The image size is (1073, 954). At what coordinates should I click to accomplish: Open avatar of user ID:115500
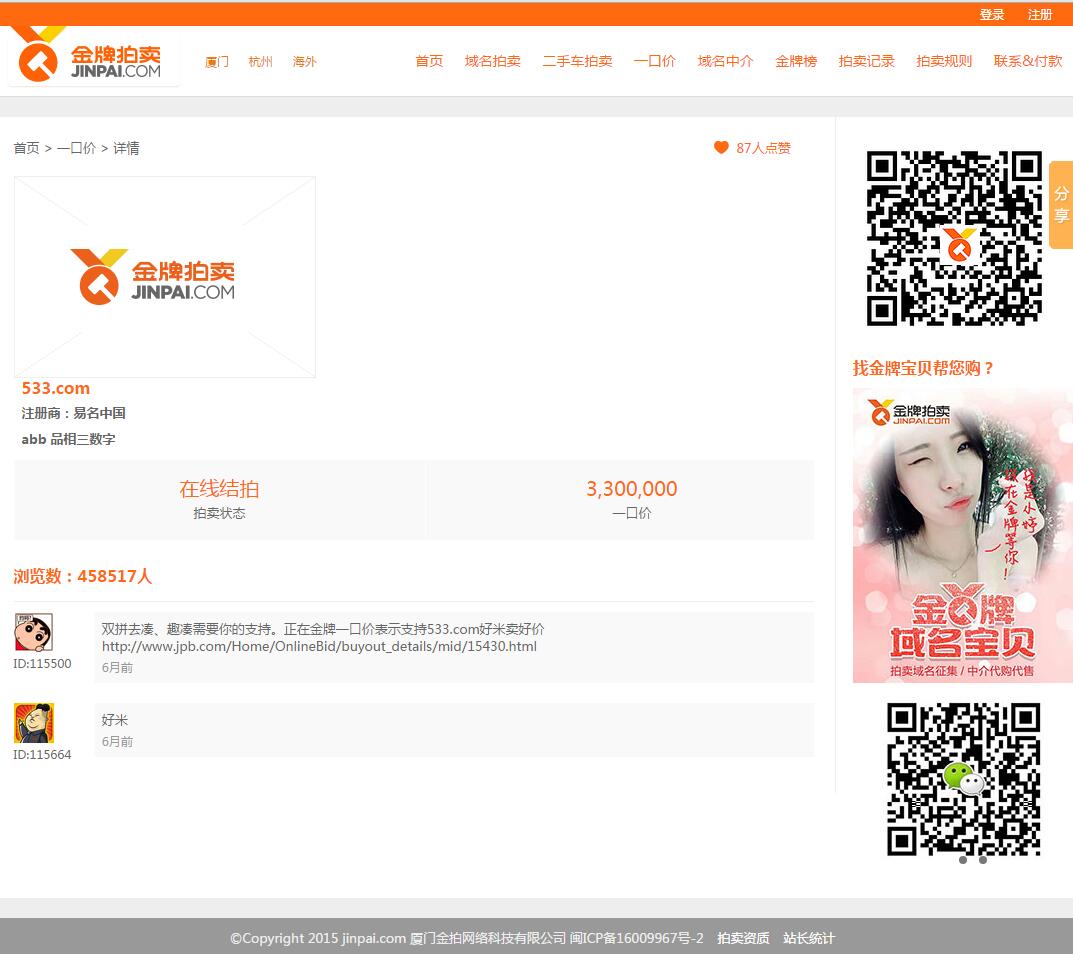(x=34, y=632)
